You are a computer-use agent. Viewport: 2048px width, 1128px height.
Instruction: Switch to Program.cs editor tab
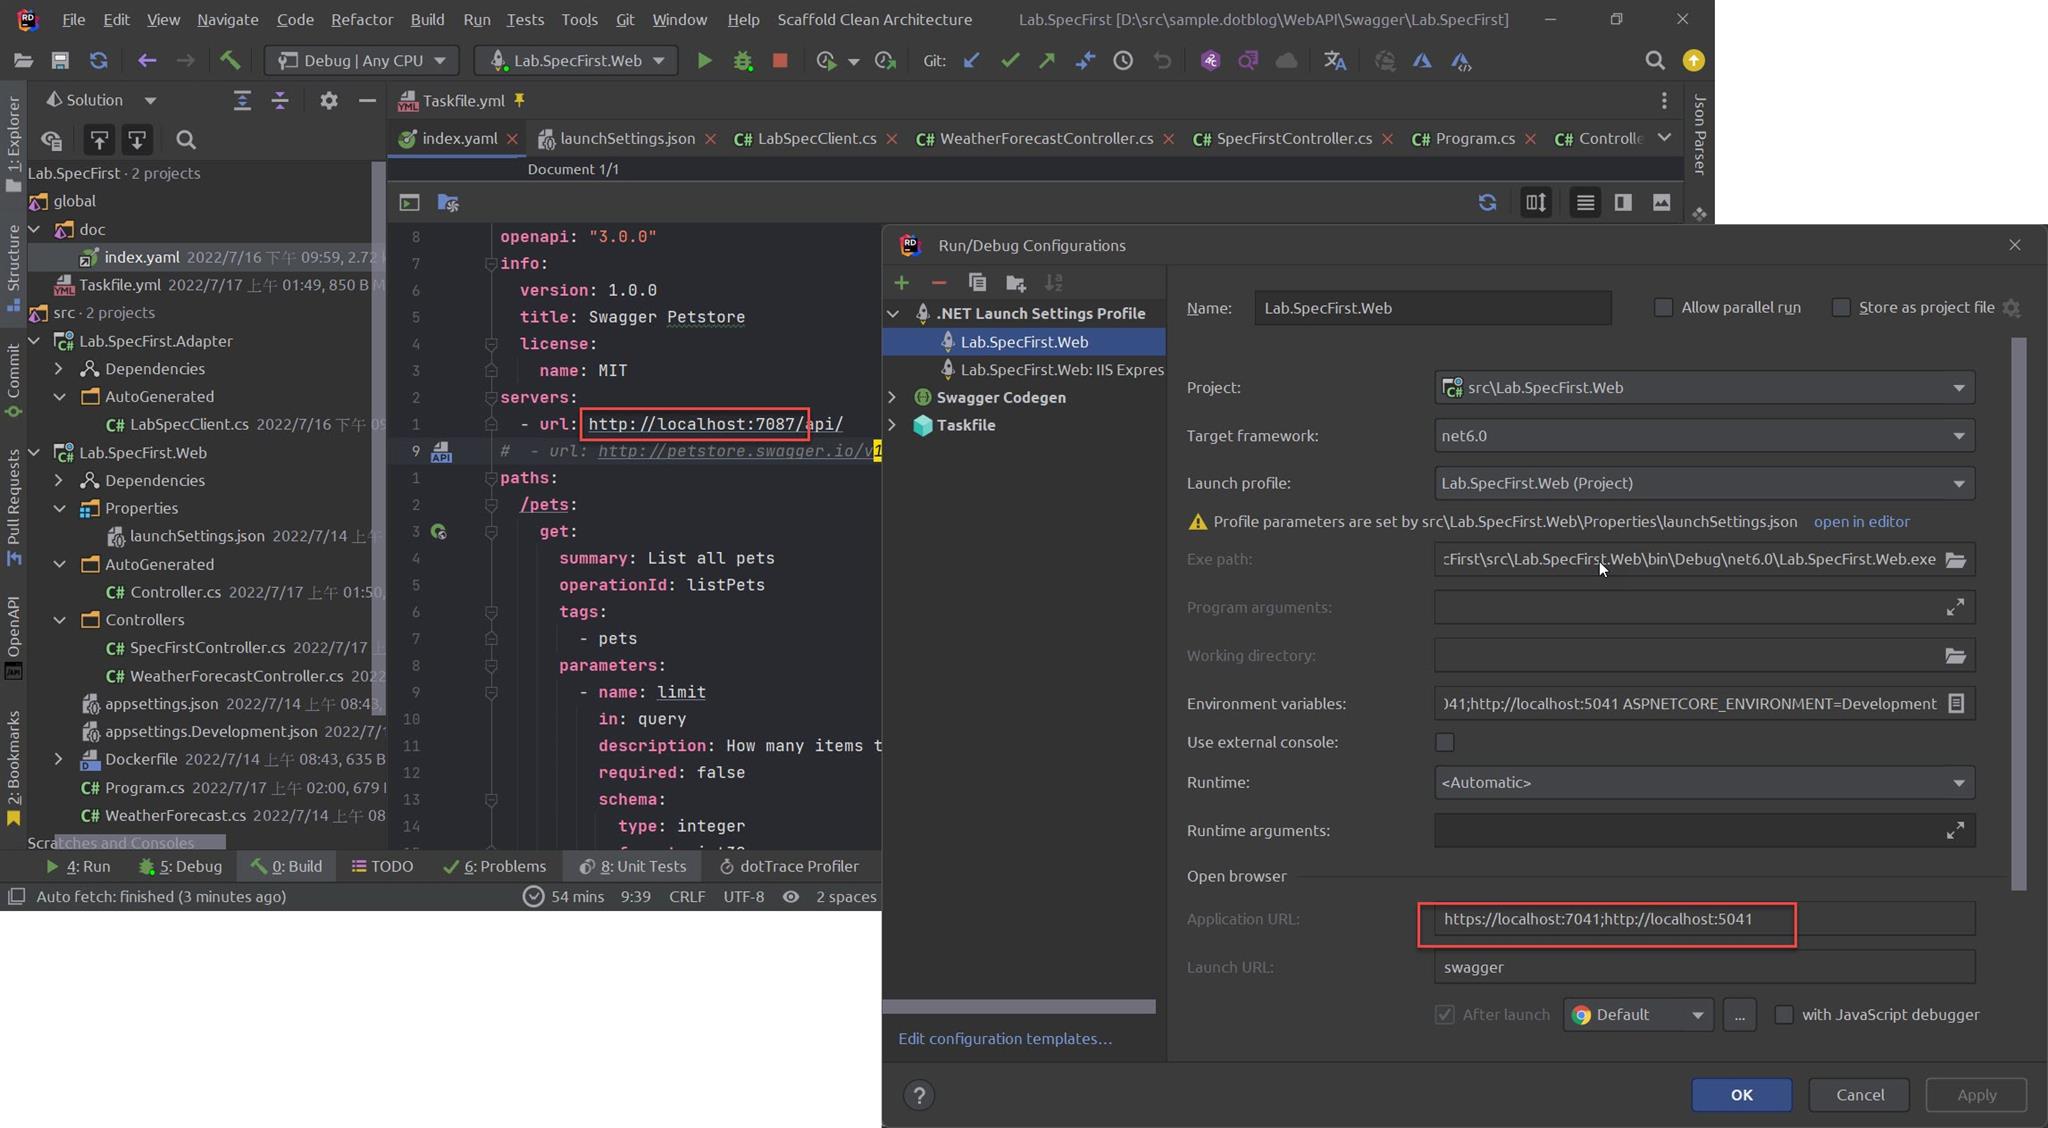pos(1474,138)
